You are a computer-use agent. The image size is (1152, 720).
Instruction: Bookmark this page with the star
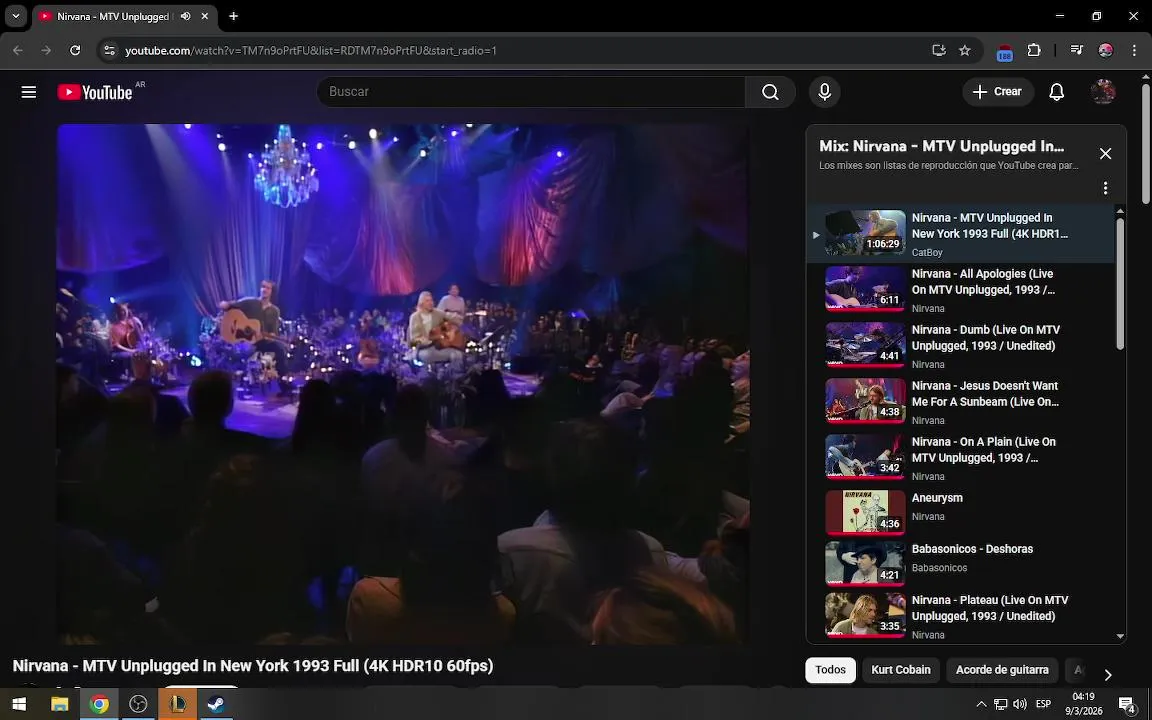coord(965,50)
